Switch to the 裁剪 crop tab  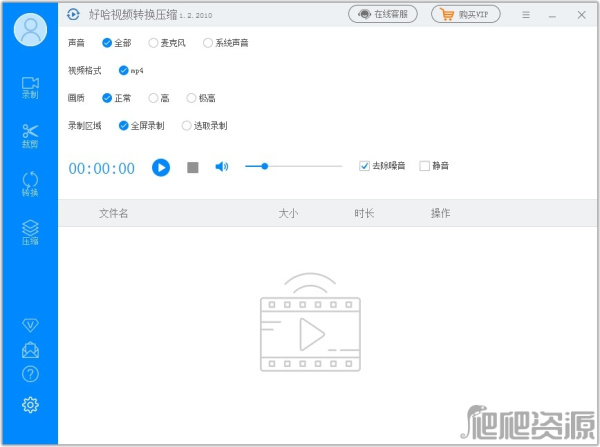[x=30, y=136]
